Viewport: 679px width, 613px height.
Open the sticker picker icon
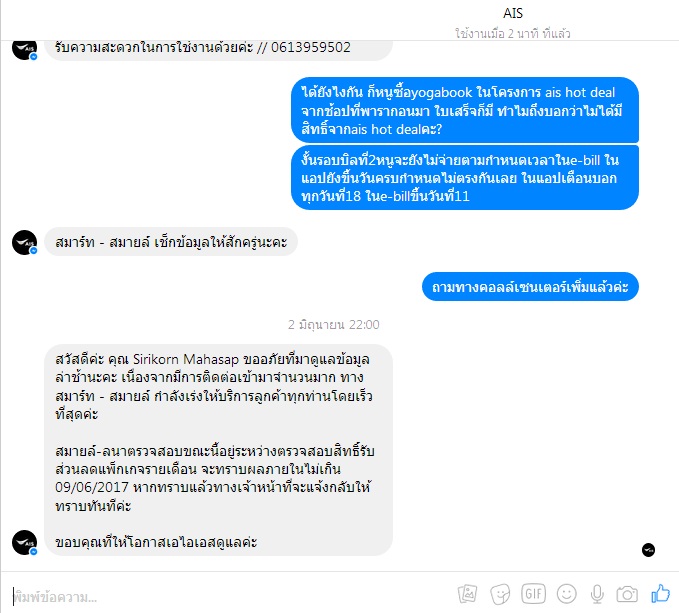pyautogui.click(x=500, y=594)
